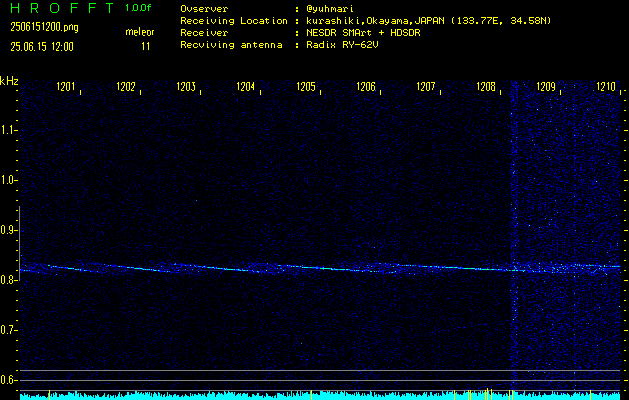Viewport: 629px width, 400px height.
Task: Click the 1202 time axis label
Action: pyautogui.click(x=126, y=87)
